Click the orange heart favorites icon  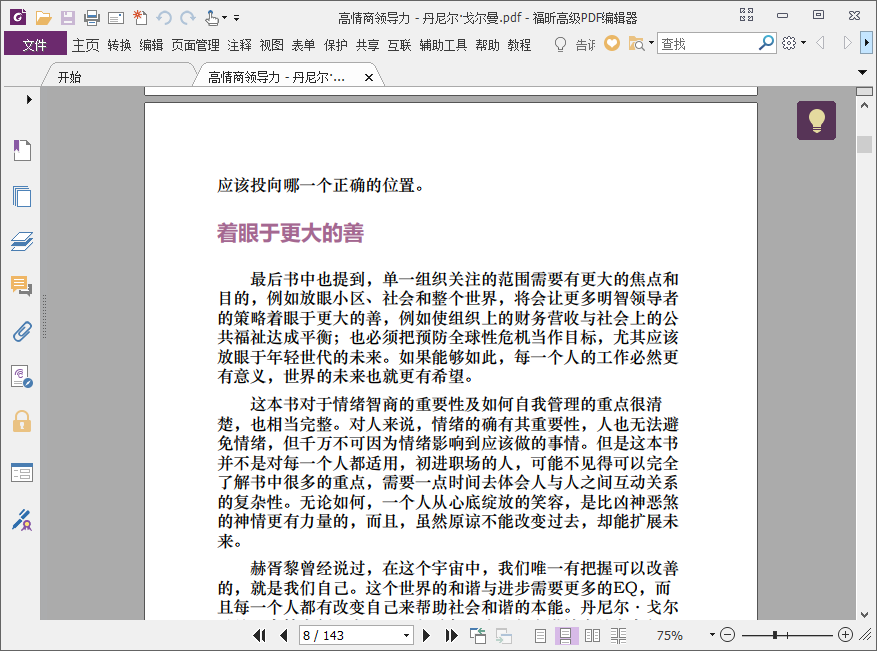pyautogui.click(x=612, y=43)
